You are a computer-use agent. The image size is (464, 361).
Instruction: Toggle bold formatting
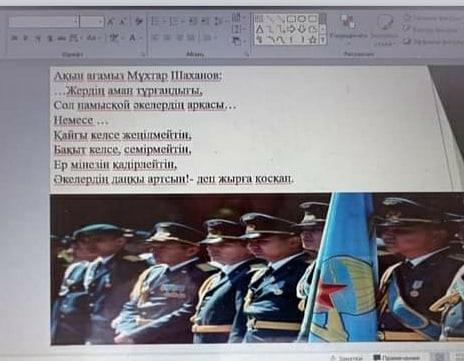point(14,38)
